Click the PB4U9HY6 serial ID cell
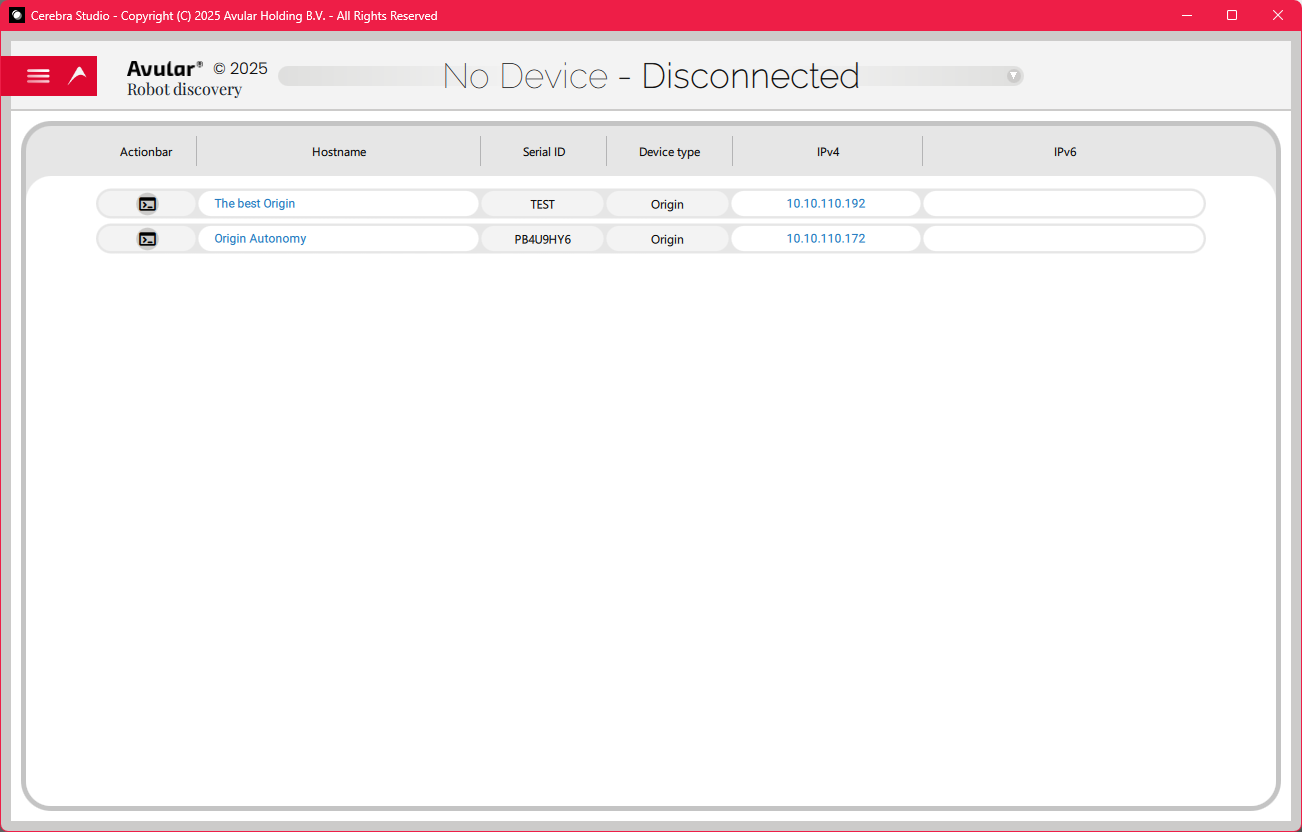Image resolution: width=1302 pixels, height=832 pixels. tap(543, 239)
